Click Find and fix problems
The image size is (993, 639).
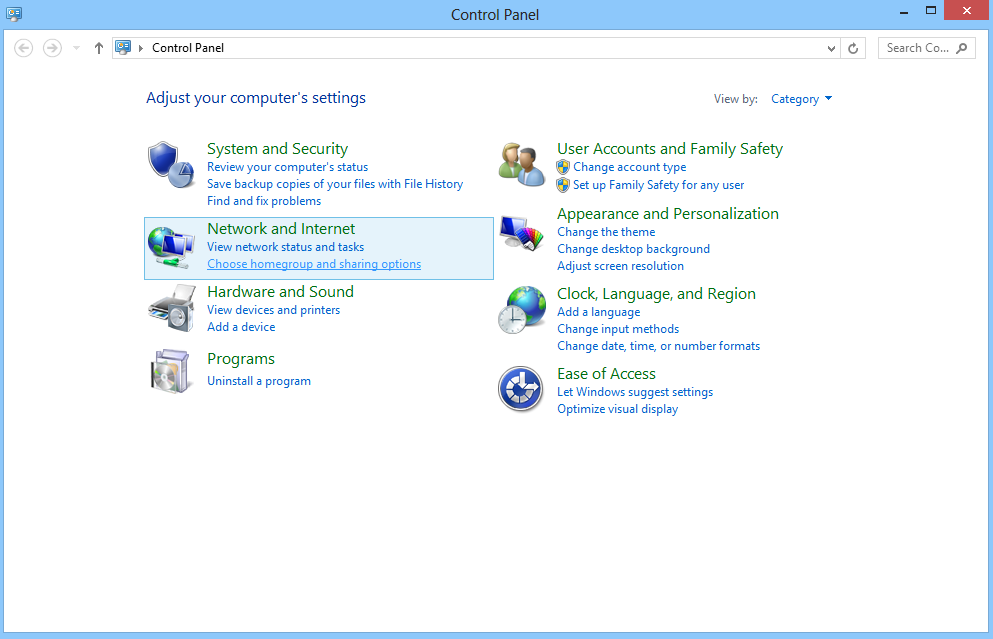point(264,201)
